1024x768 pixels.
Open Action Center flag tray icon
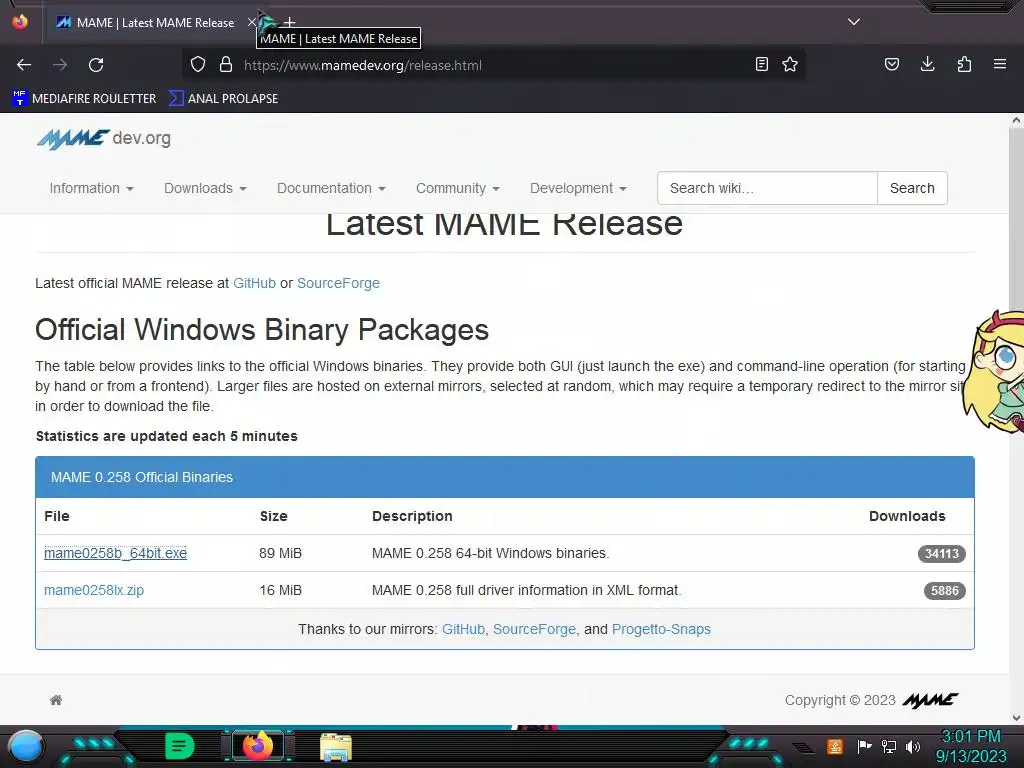click(x=864, y=746)
